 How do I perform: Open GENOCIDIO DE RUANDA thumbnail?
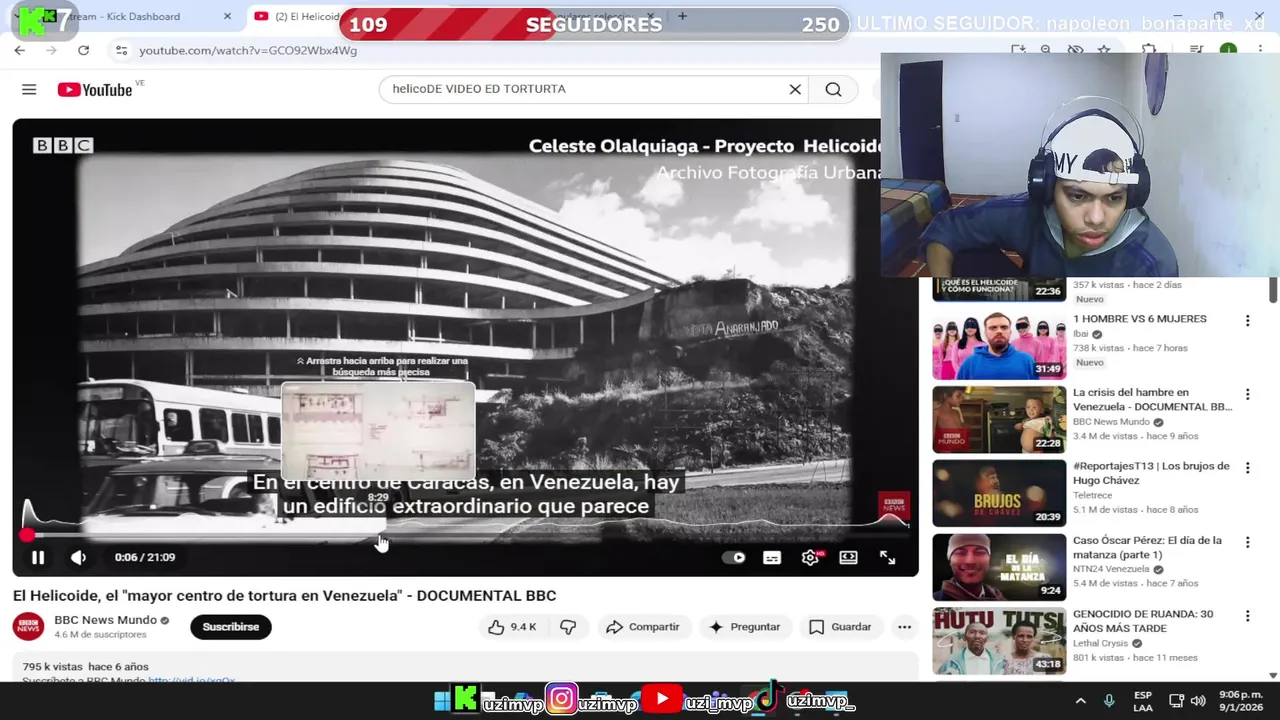[x=999, y=641]
